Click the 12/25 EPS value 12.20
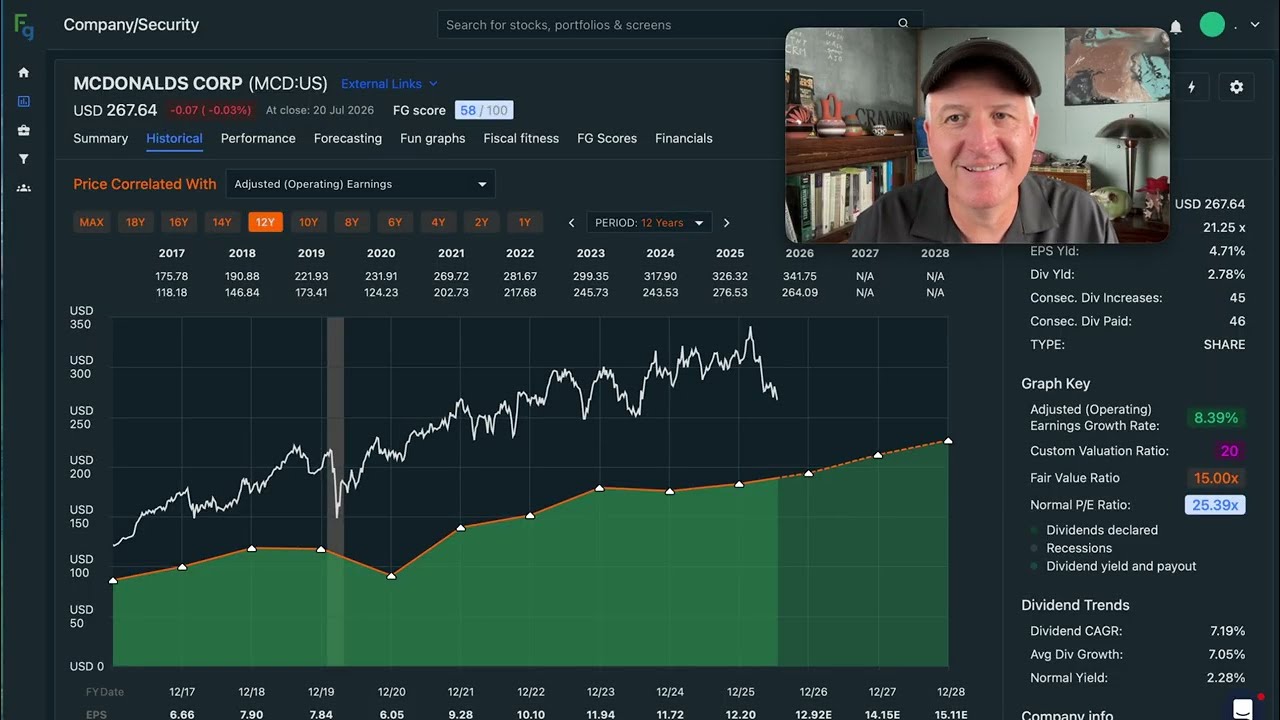The image size is (1280, 720). 740,714
